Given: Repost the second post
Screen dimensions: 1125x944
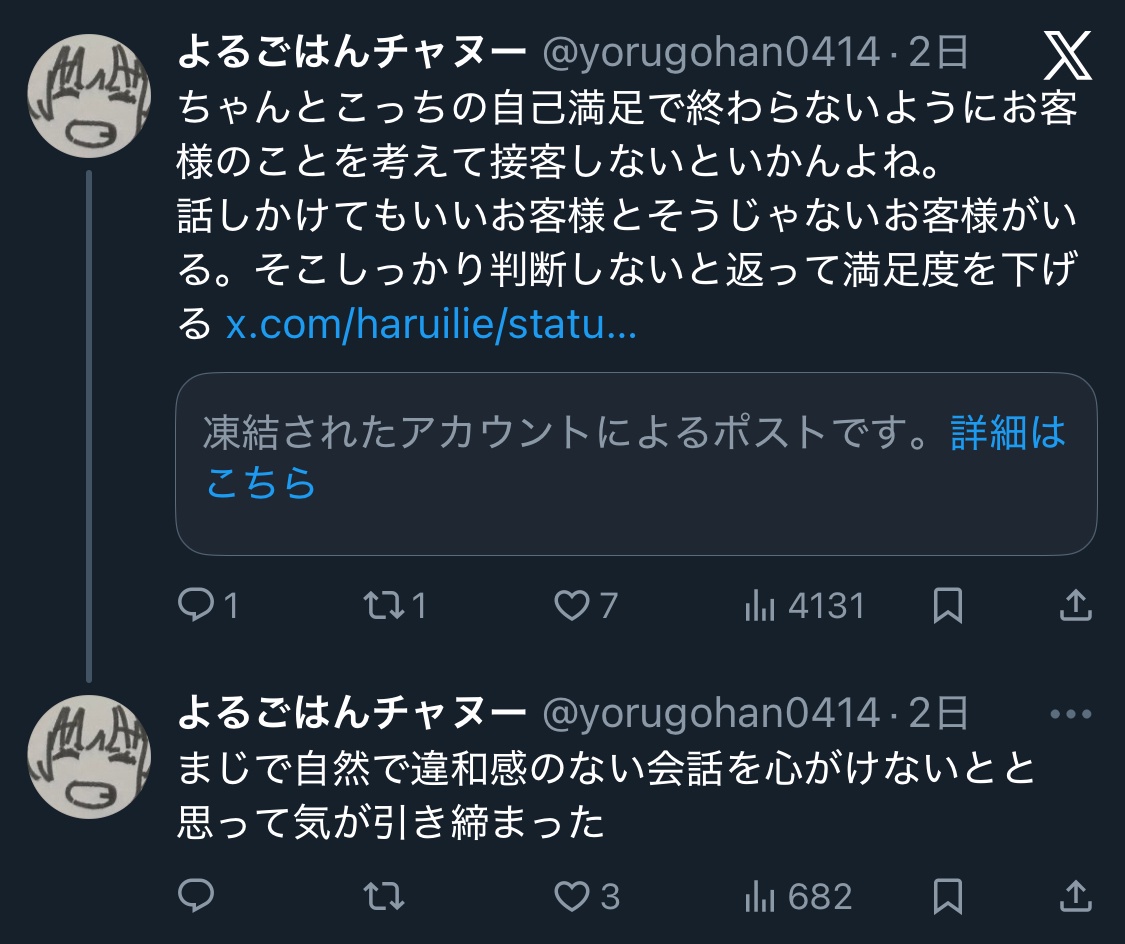Looking at the screenshot, I should (x=383, y=896).
